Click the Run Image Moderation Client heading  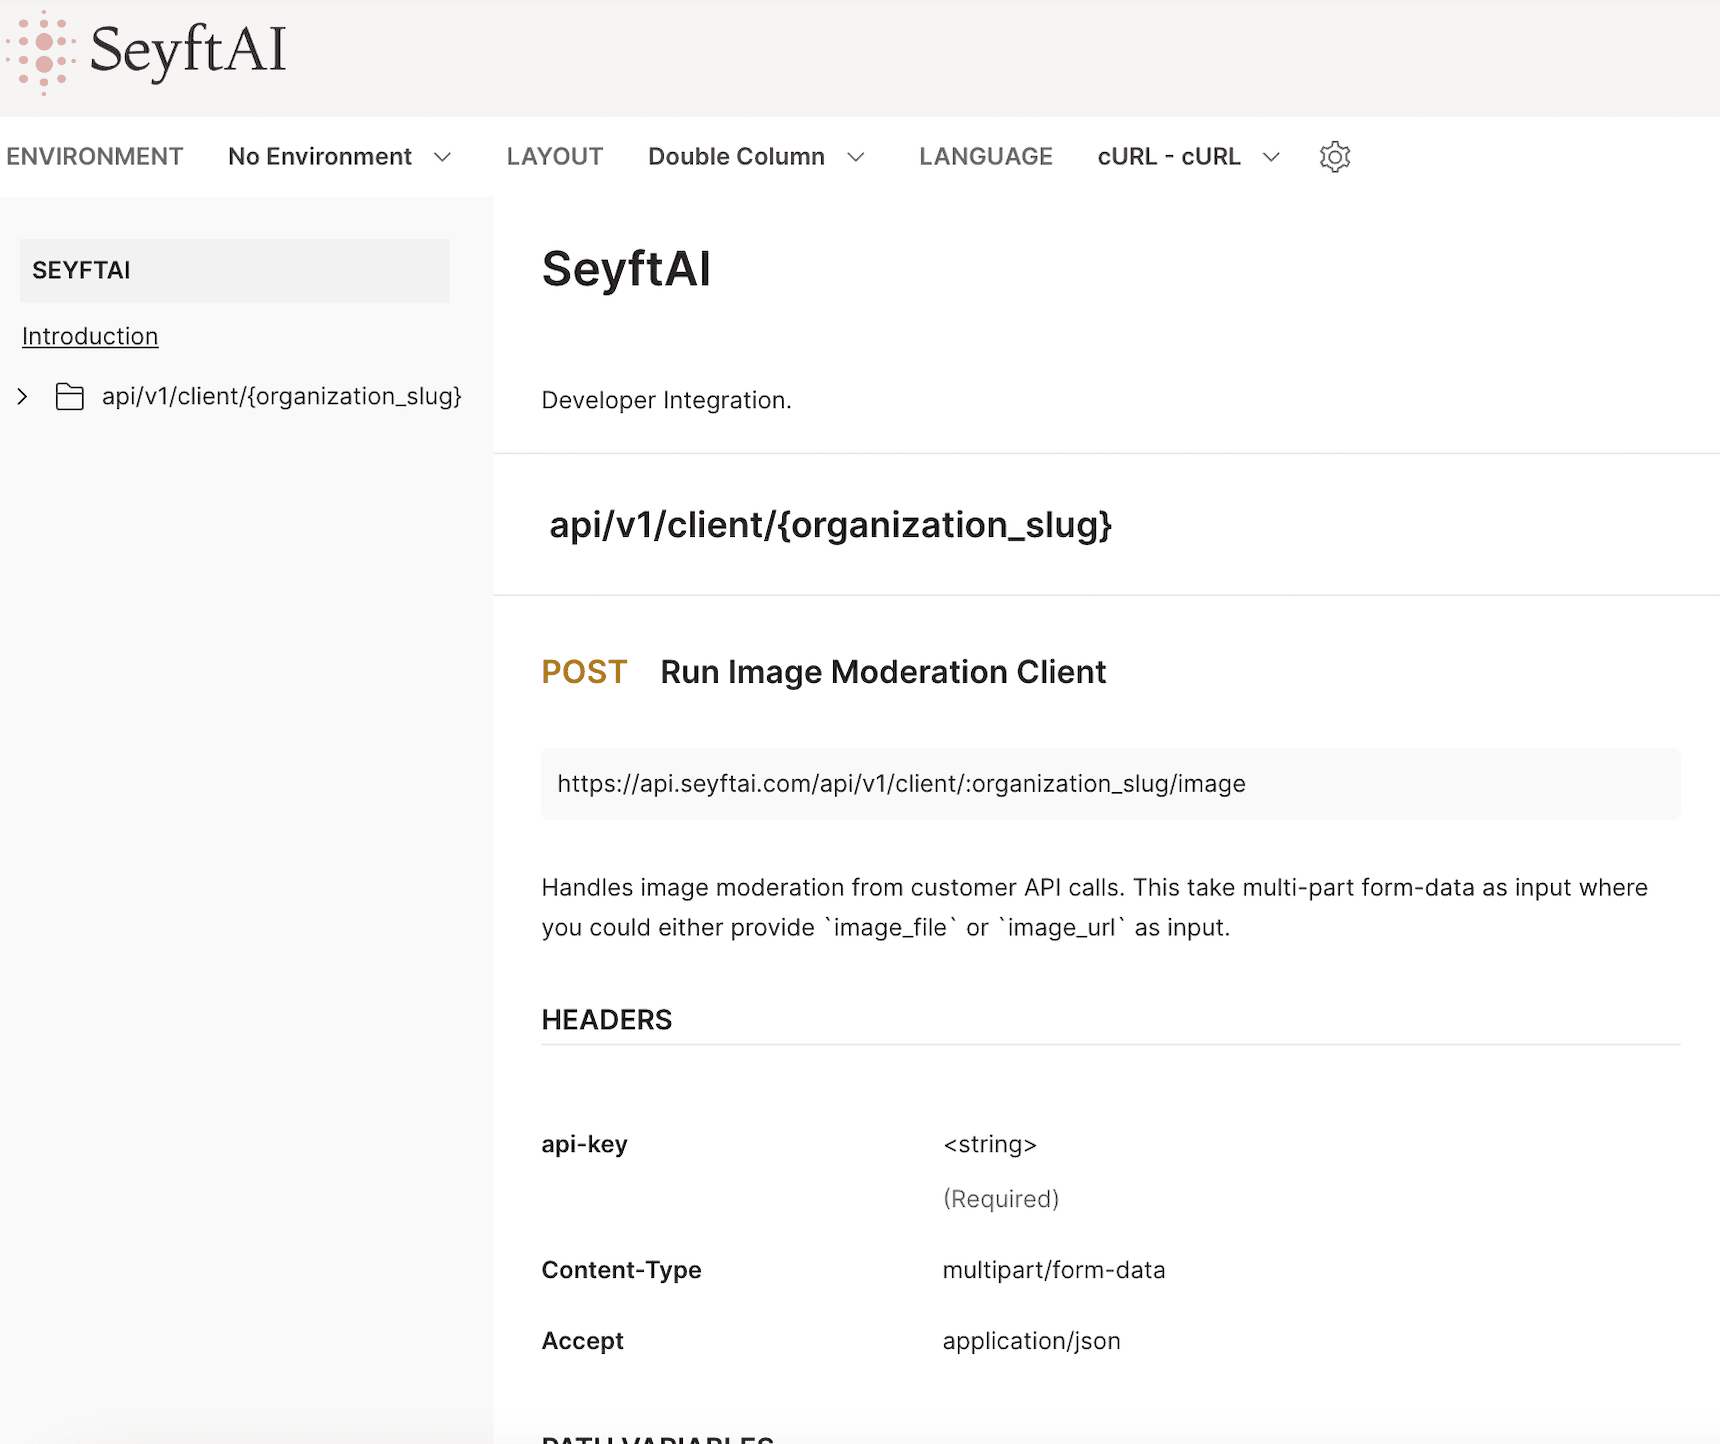pos(882,672)
